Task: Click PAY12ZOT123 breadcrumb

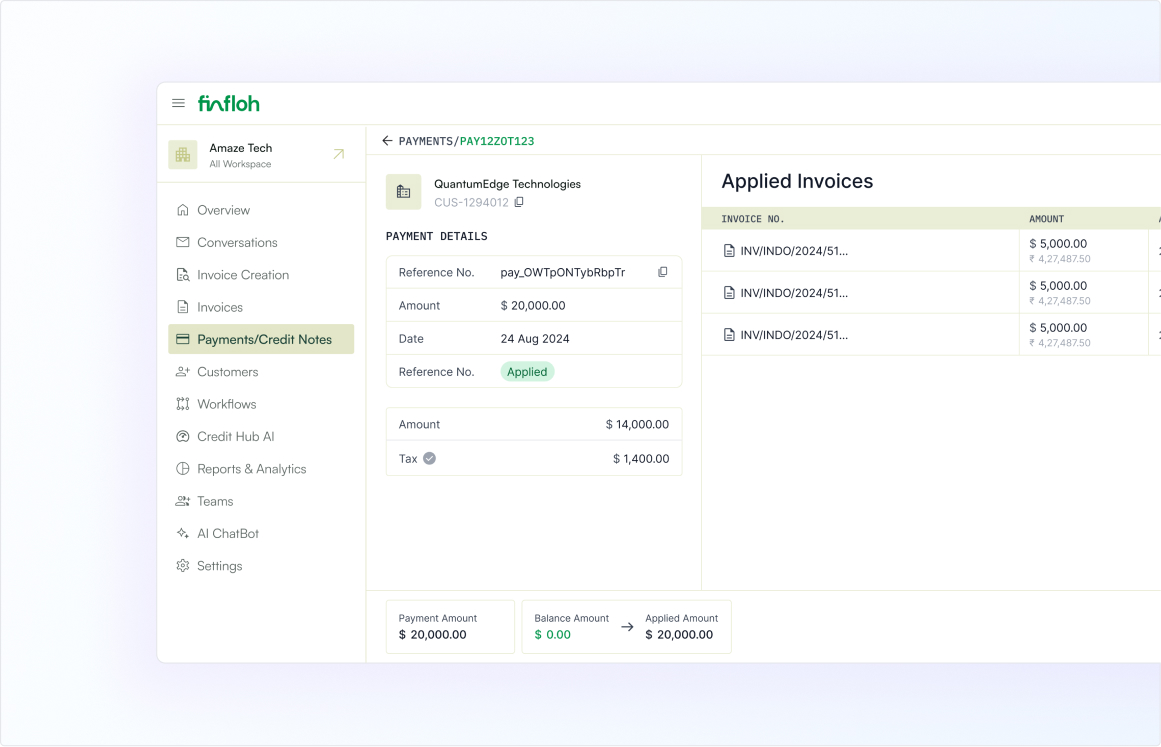Action: coord(497,141)
